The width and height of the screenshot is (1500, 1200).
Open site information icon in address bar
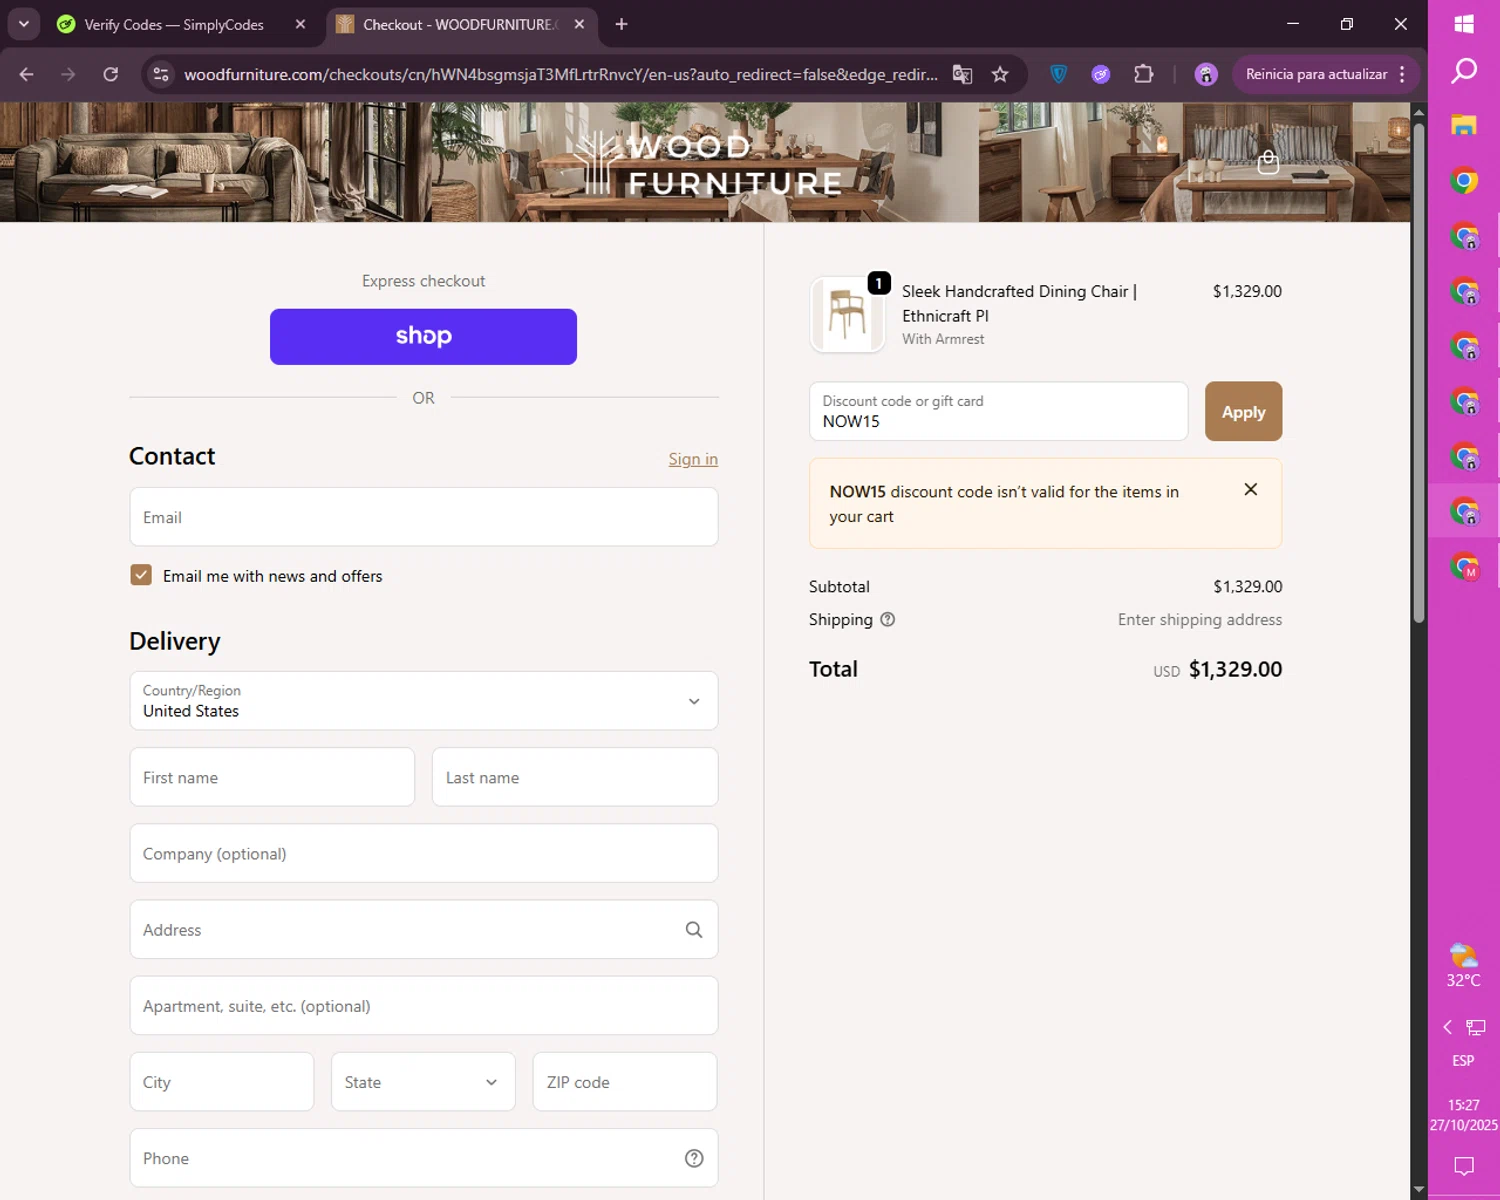[161, 74]
